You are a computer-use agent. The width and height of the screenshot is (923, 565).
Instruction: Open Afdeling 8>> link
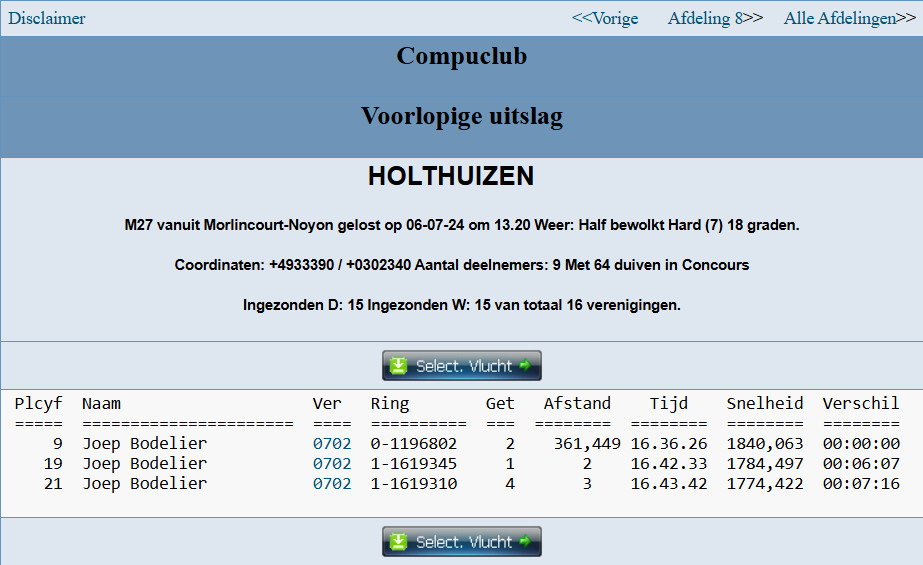pos(715,18)
